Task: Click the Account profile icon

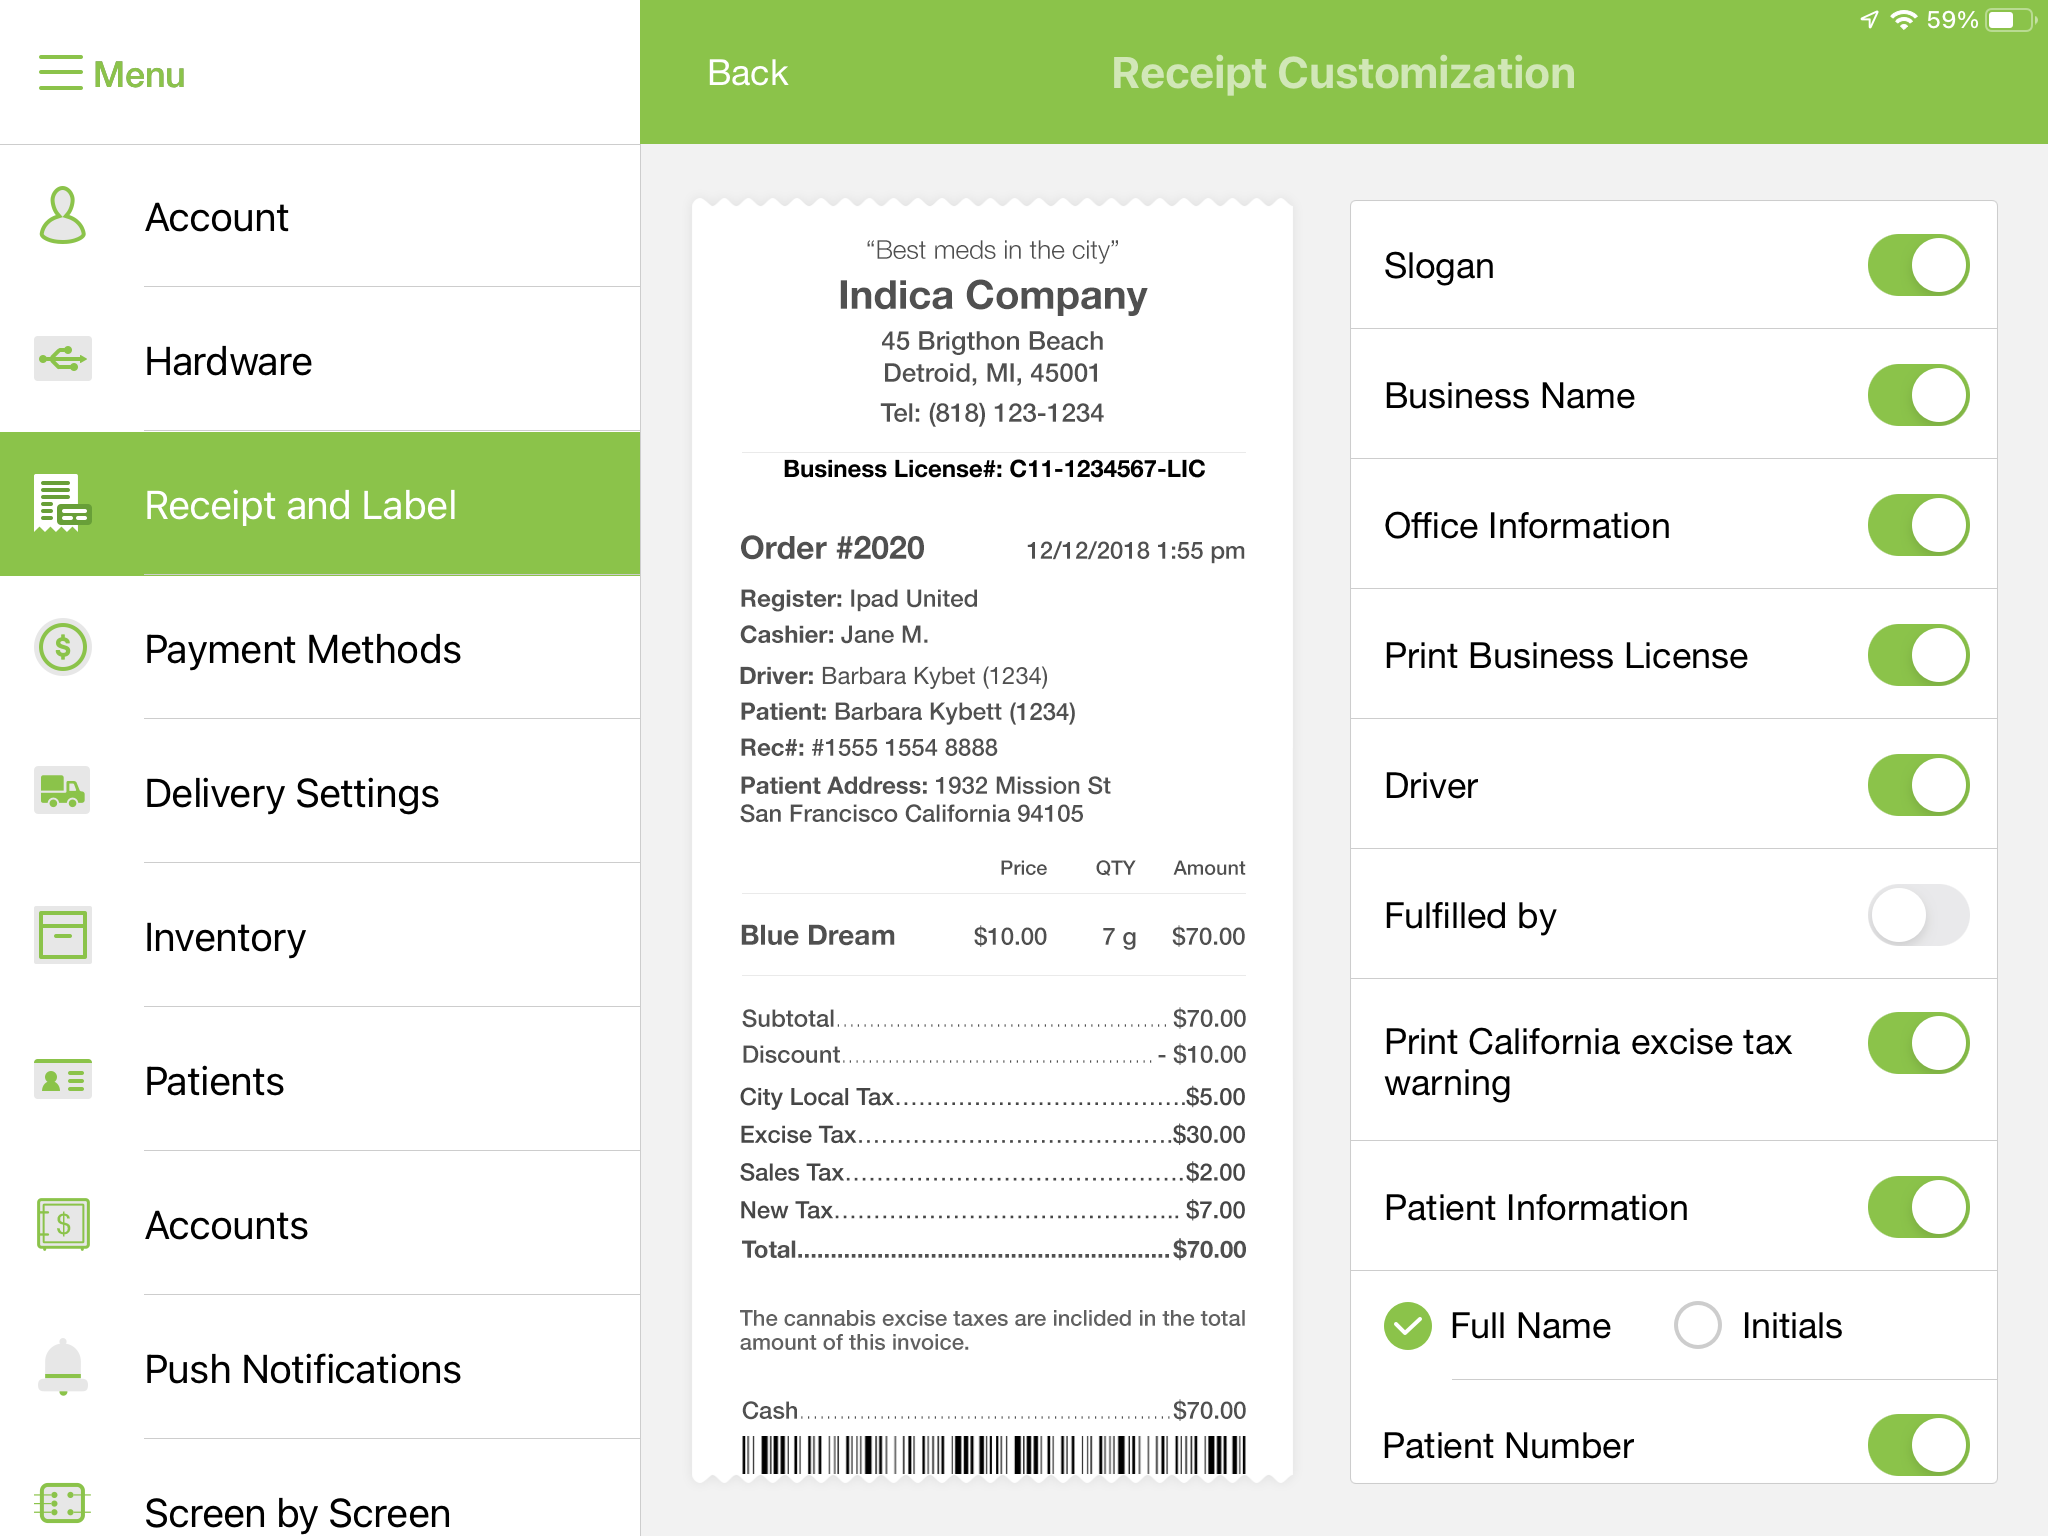Action: tap(62, 217)
